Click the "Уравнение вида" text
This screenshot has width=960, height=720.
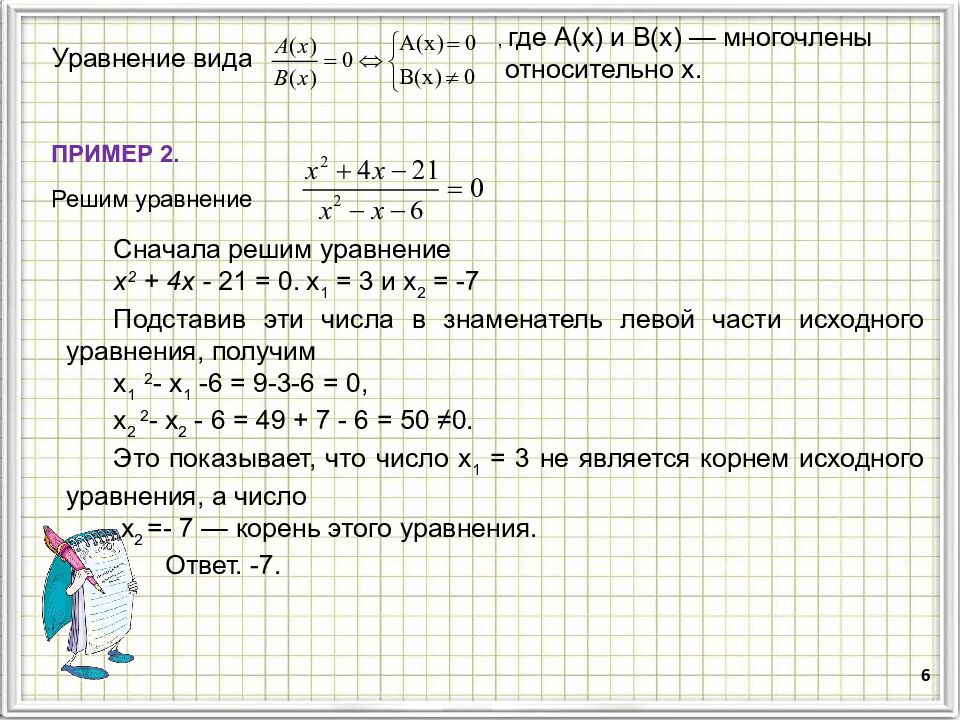152,59
